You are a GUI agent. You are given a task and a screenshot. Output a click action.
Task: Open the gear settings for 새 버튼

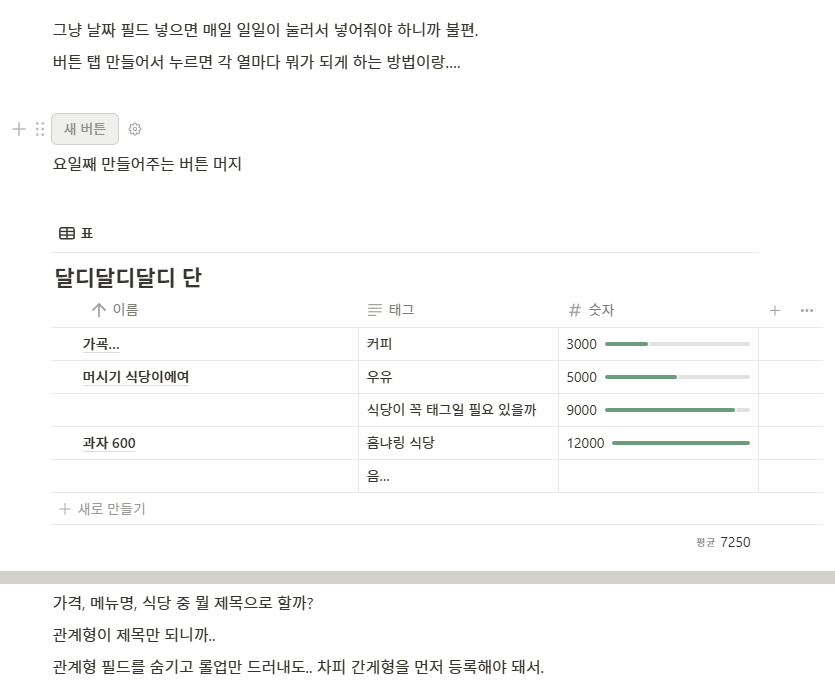tap(135, 129)
